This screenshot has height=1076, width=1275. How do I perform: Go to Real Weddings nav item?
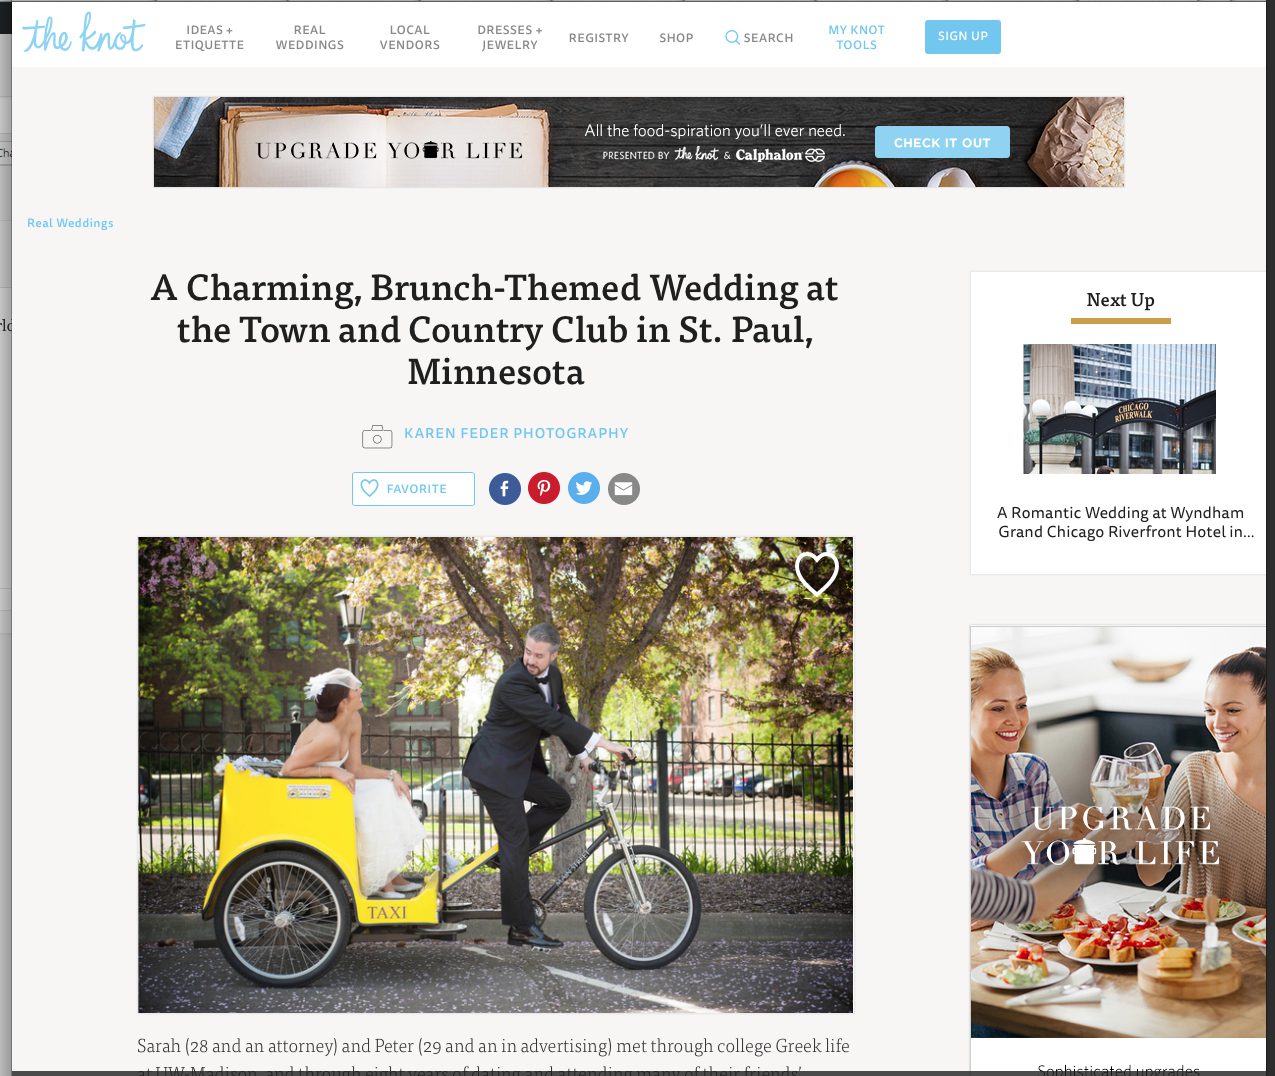[310, 38]
